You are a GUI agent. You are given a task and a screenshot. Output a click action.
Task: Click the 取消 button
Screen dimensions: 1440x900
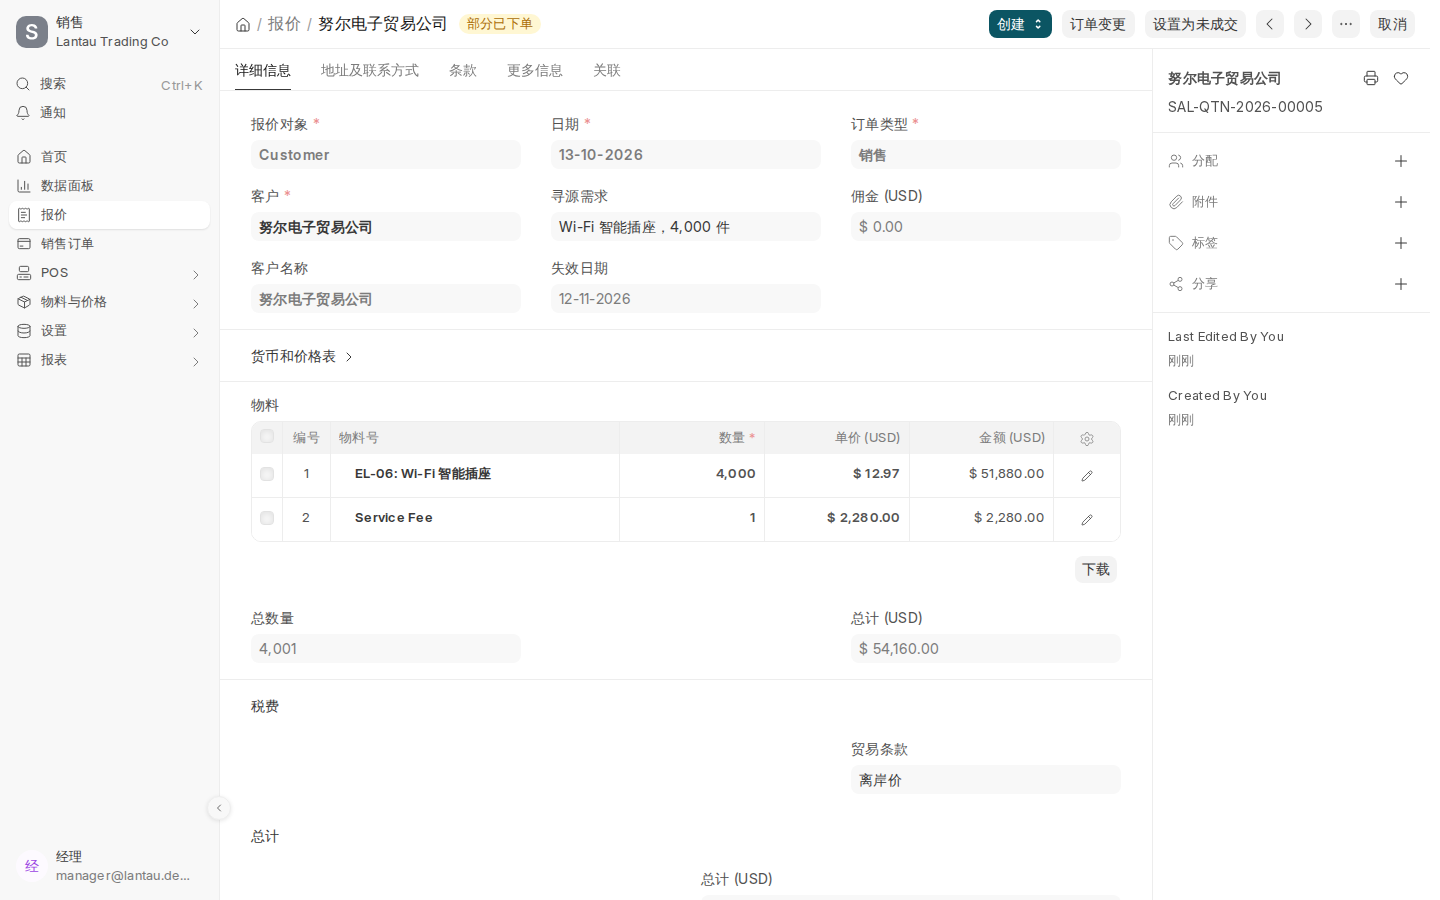click(1392, 24)
